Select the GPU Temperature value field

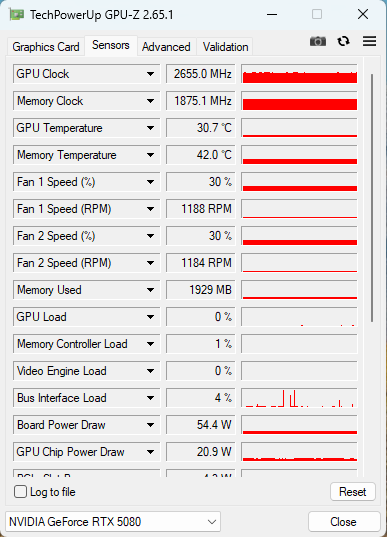[x=201, y=128]
